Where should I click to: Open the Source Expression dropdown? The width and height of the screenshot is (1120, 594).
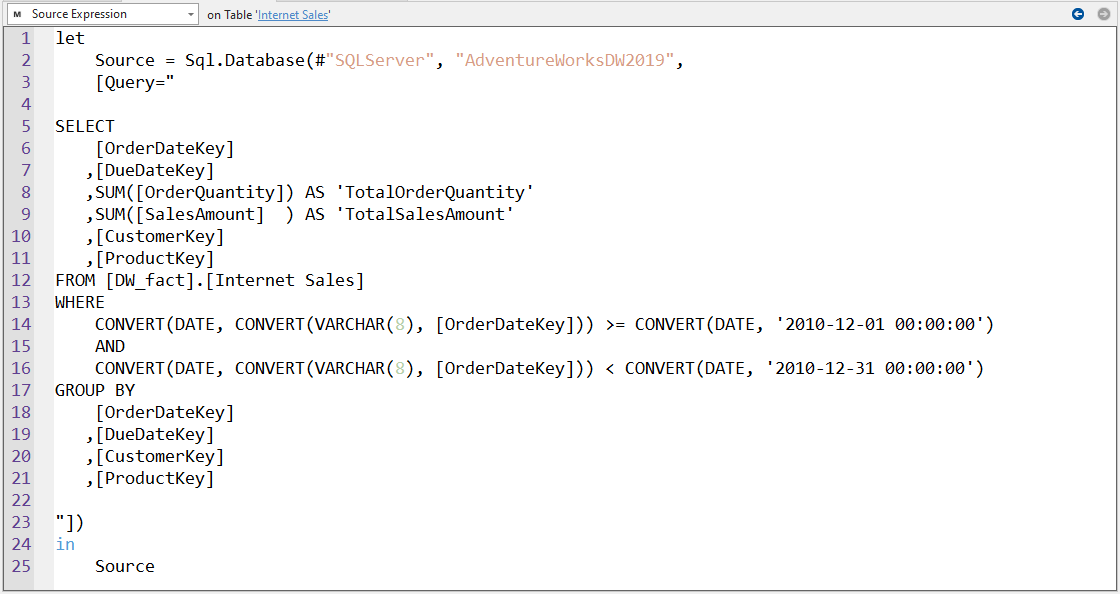point(100,14)
